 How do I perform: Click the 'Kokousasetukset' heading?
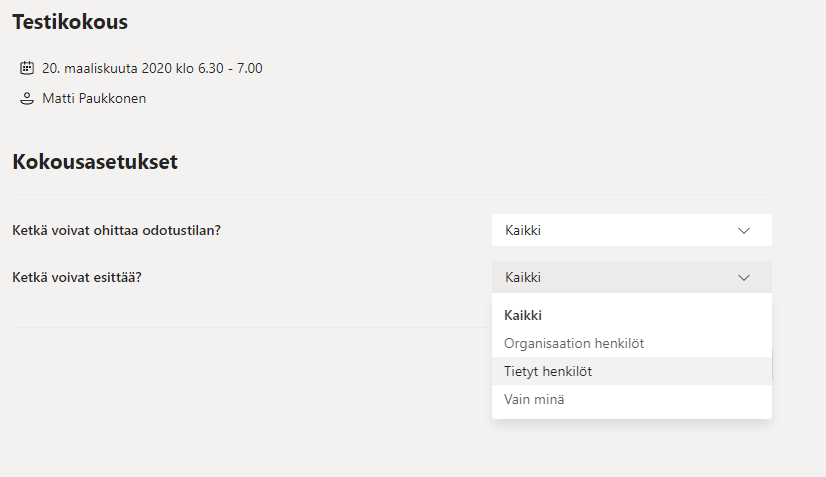click(x=95, y=161)
